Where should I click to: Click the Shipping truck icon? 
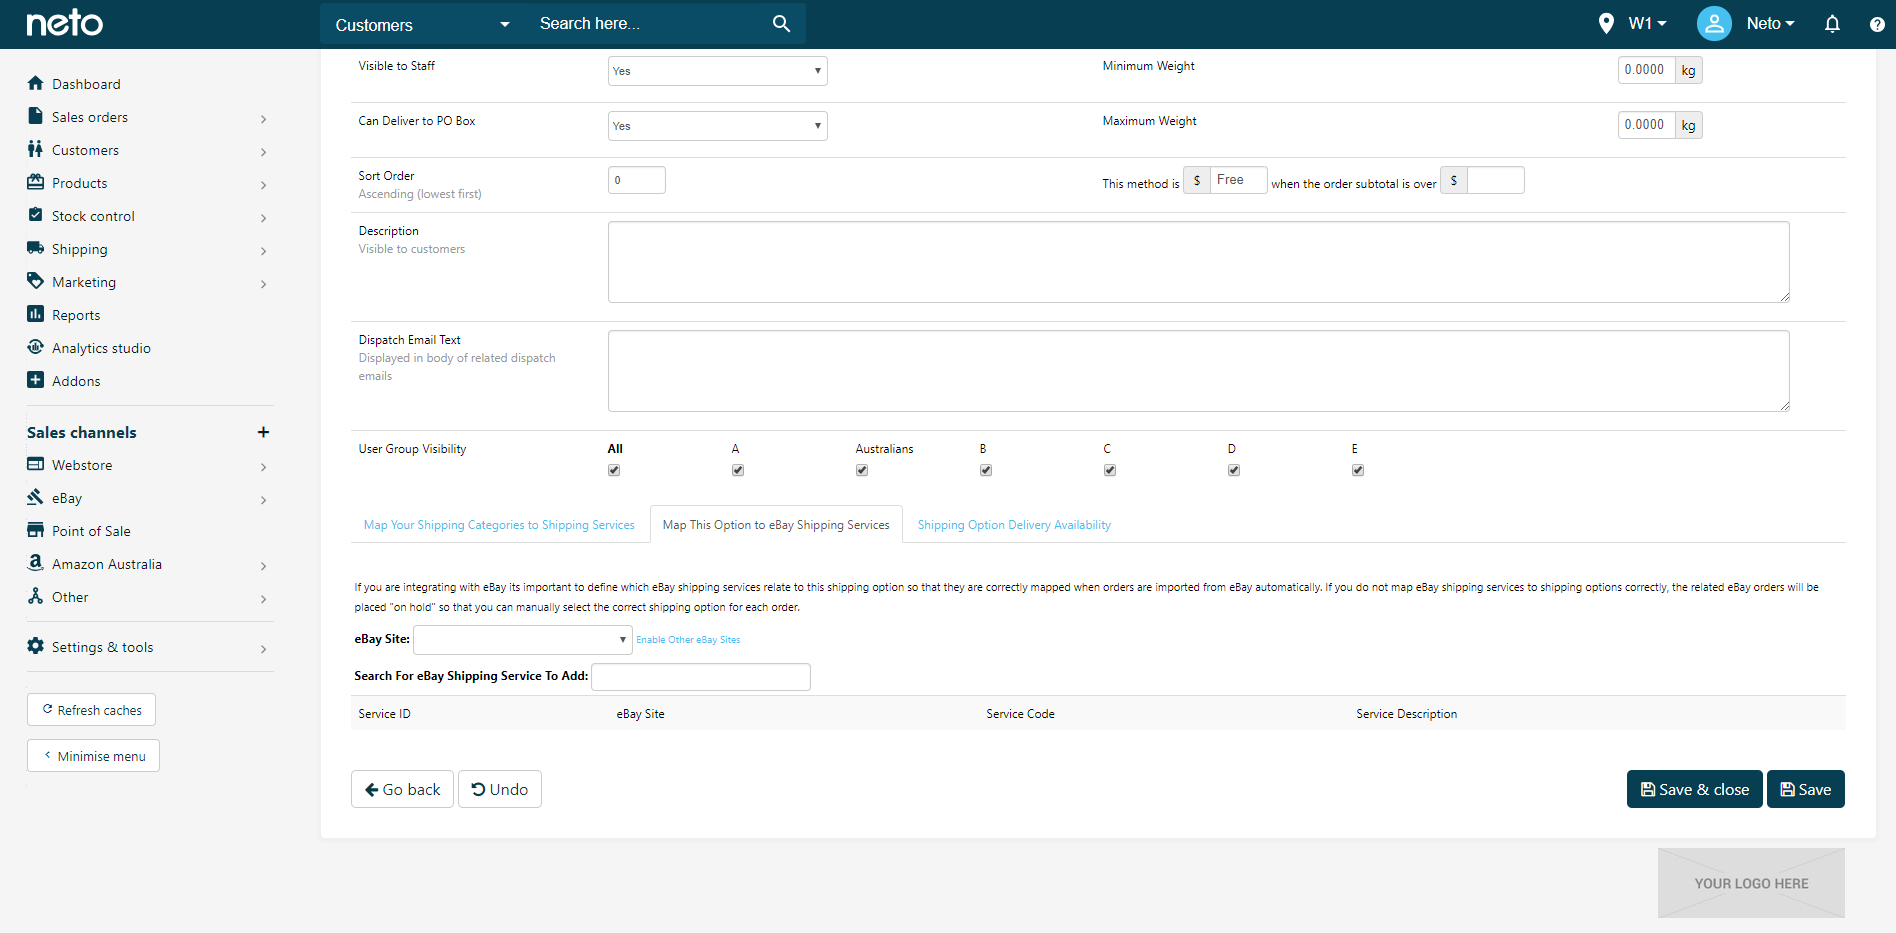(36, 248)
